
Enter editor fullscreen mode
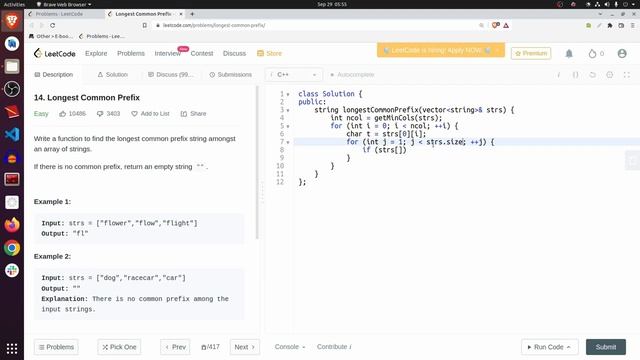[627, 75]
